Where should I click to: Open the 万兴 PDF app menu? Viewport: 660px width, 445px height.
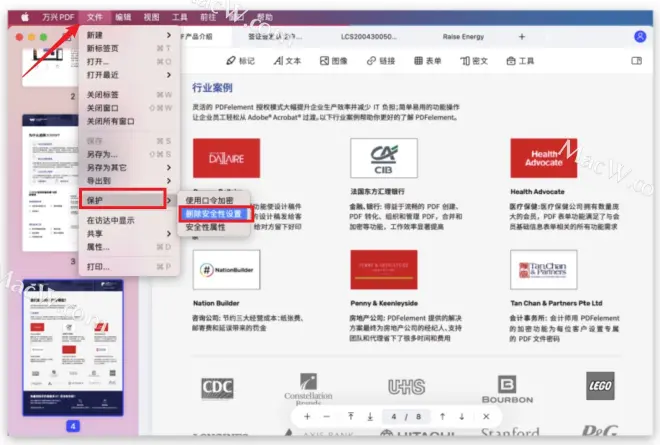[x=58, y=17]
